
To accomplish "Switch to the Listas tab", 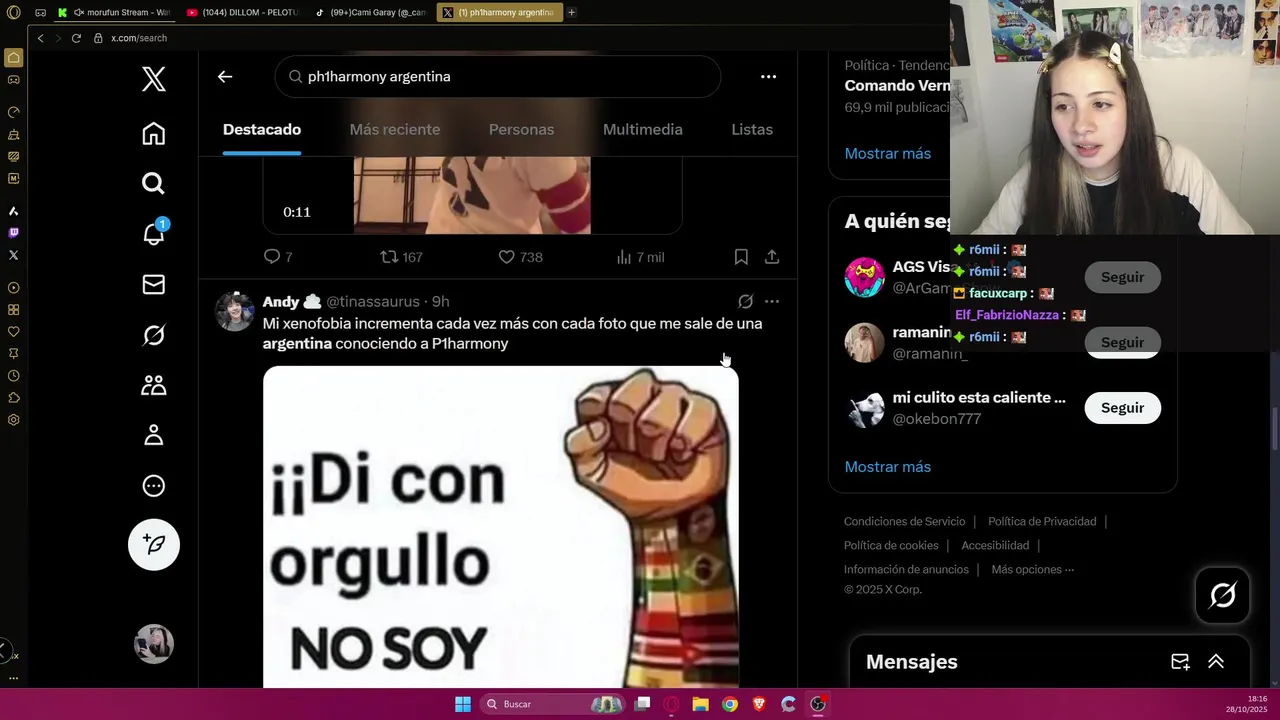I will coord(752,129).
